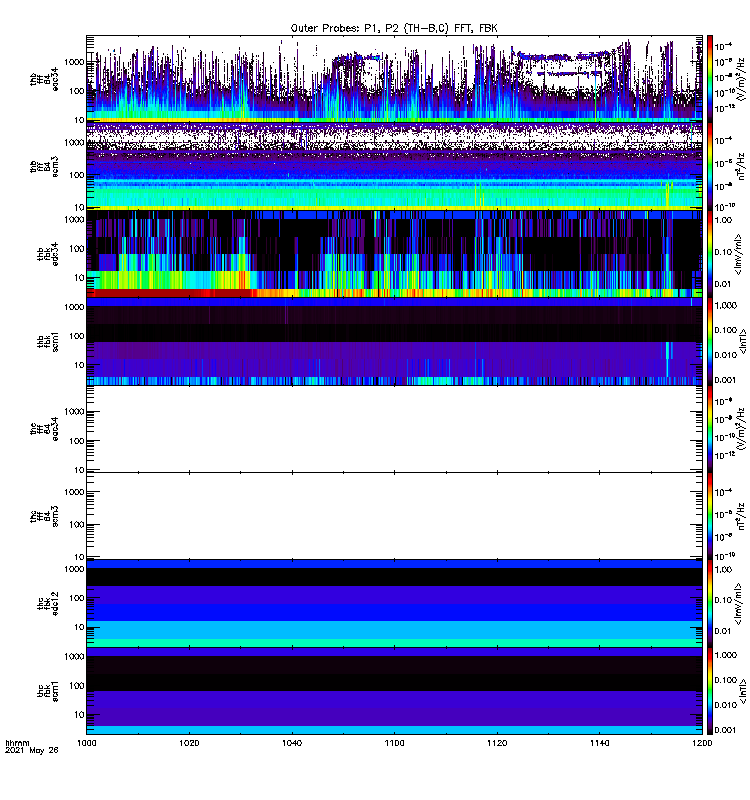Click the 'thb fbk edc34' panel label
The image size is (750, 800).
point(48,254)
